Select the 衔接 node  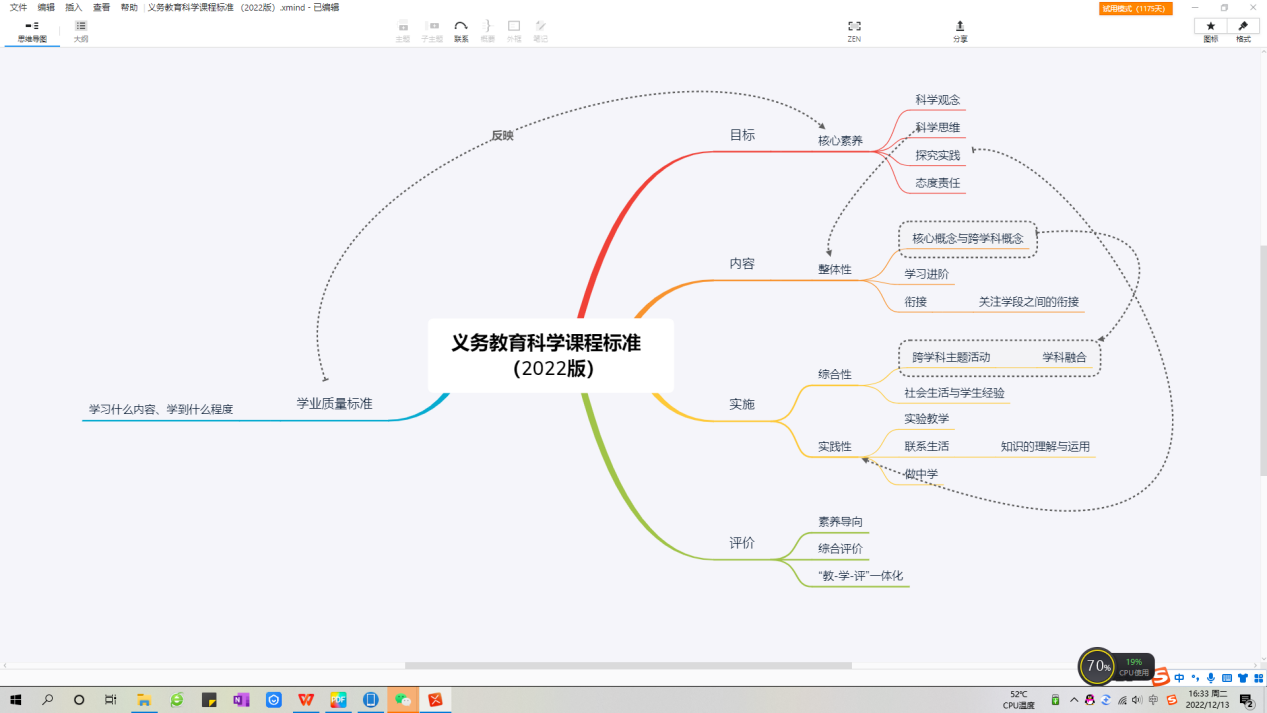(916, 302)
